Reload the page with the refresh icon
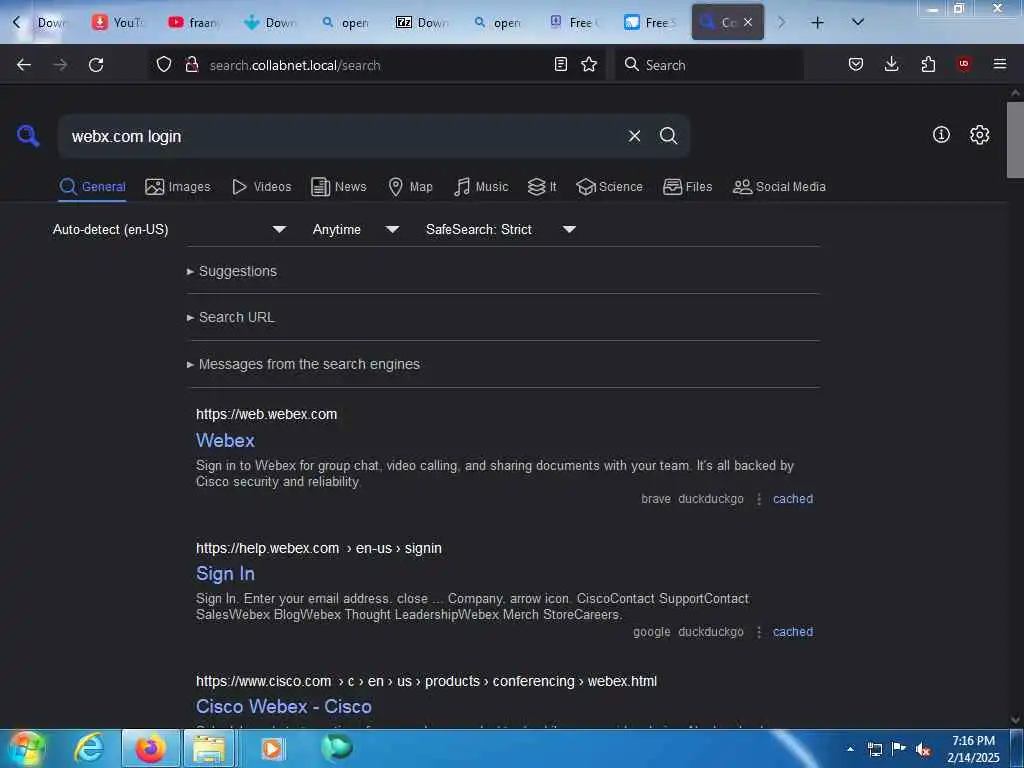The height and width of the screenshot is (768, 1024). click(x=96, y=65)
